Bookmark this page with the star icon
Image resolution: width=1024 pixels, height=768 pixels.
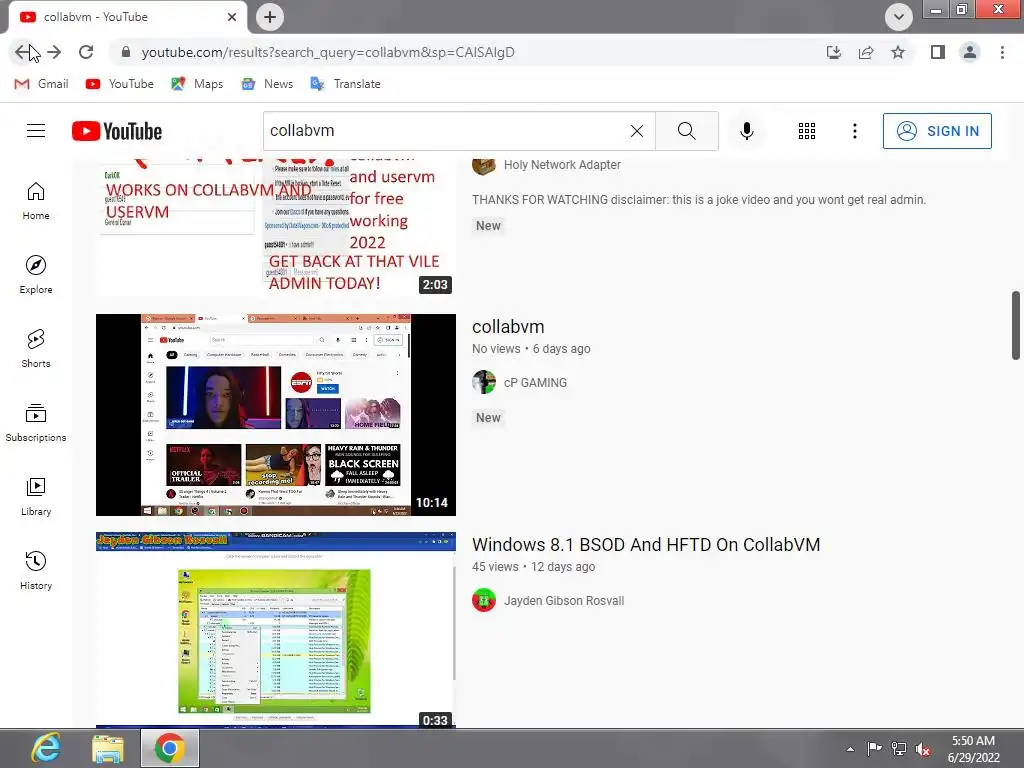[898, 52]
